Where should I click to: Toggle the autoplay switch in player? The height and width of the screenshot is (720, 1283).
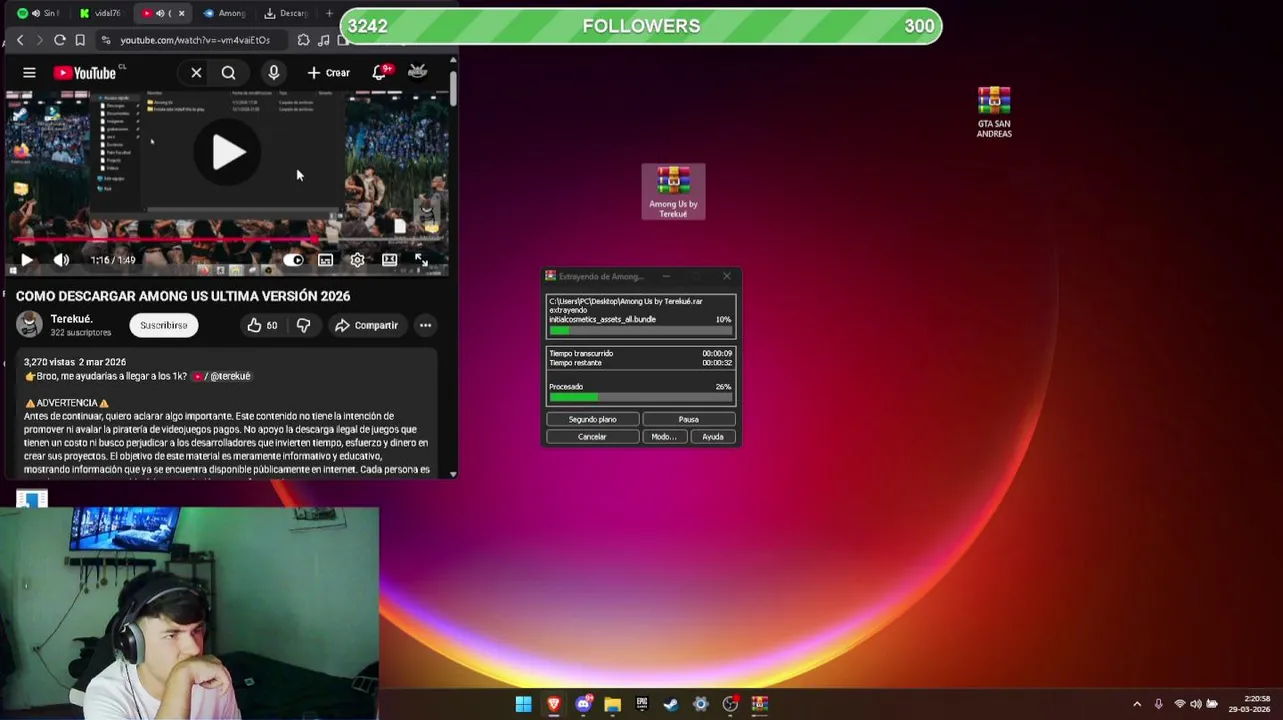(293, 260)
